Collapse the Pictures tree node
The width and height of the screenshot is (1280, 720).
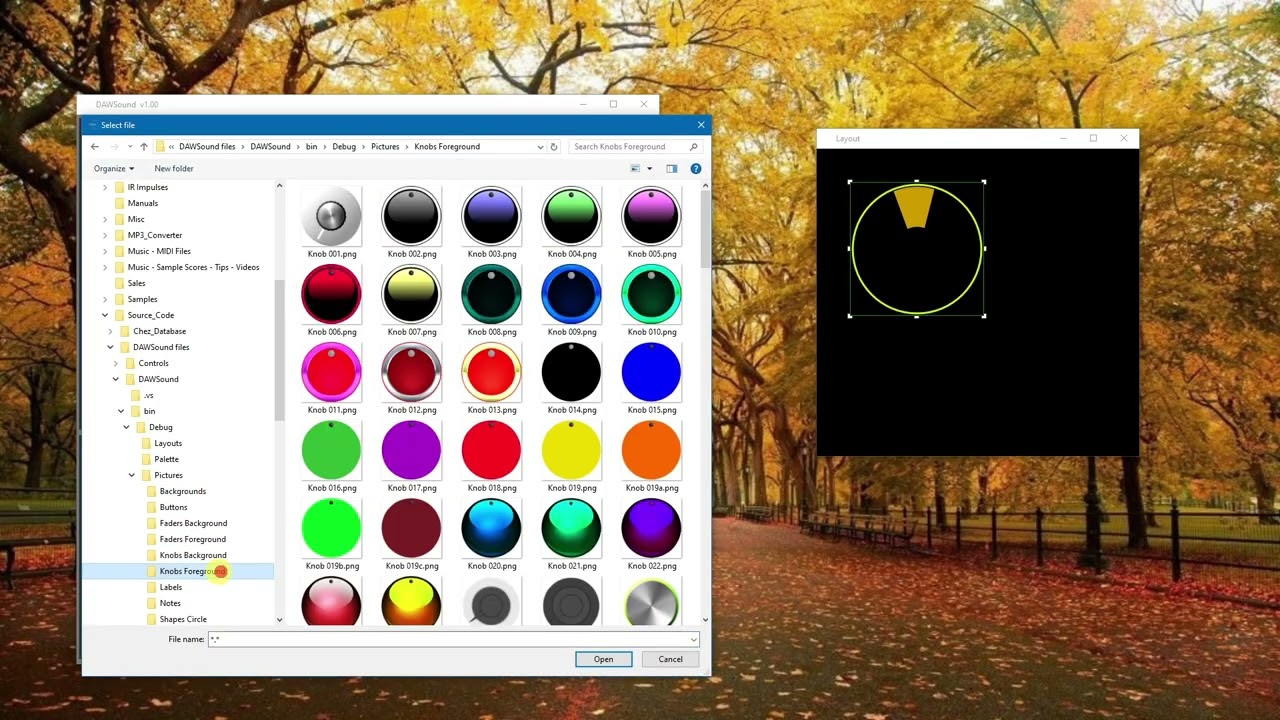132,475
